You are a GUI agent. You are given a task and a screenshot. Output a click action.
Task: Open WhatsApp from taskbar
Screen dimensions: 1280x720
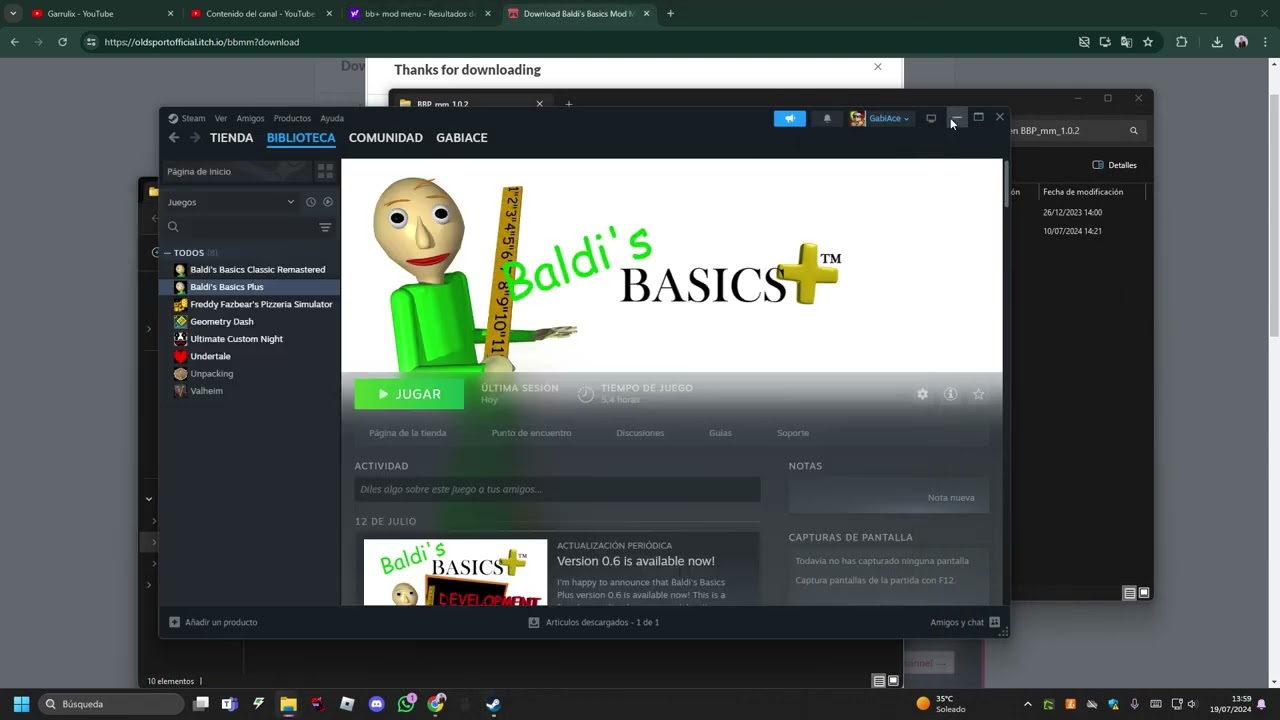pos(406,704)
